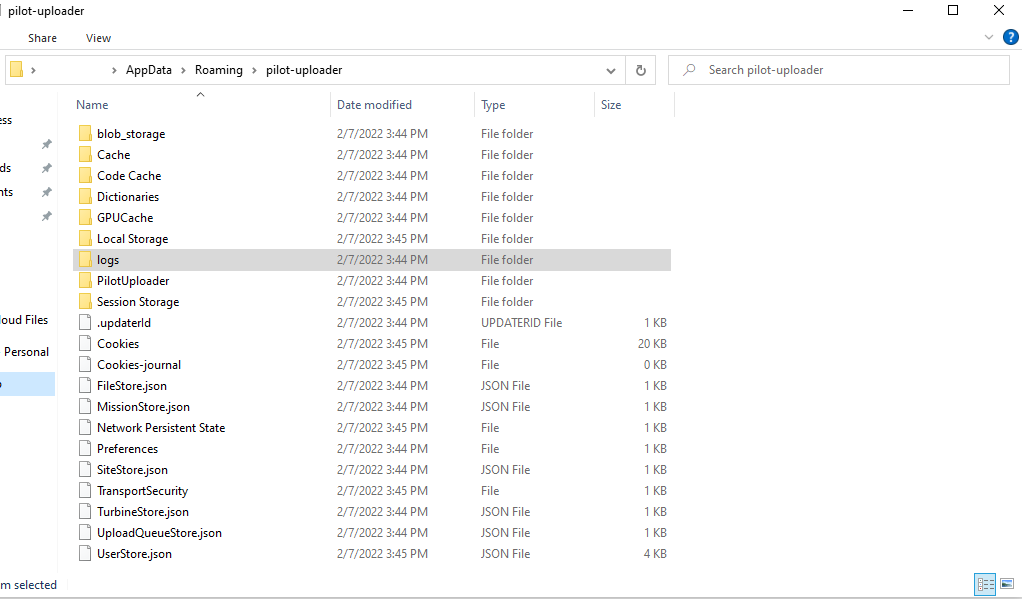Select the PilotUploader folder icon

(x=85, y=280)
